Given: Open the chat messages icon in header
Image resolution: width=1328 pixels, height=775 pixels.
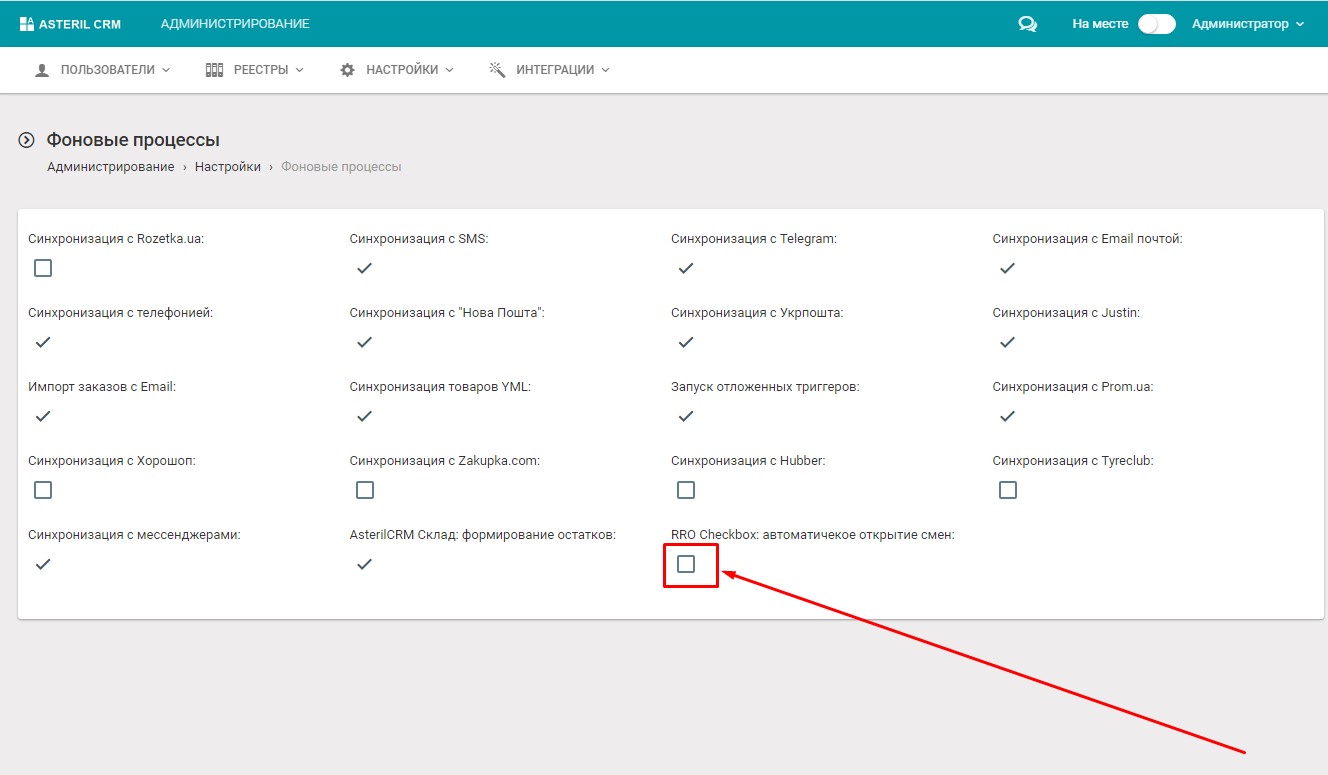Looking at the screenshot, I should pyautogui.click(x=1027, y=24).
